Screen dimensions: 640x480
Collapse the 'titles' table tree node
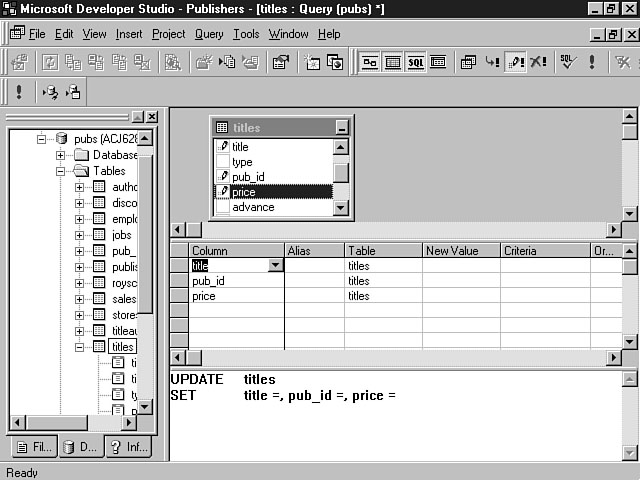(80, 347)
